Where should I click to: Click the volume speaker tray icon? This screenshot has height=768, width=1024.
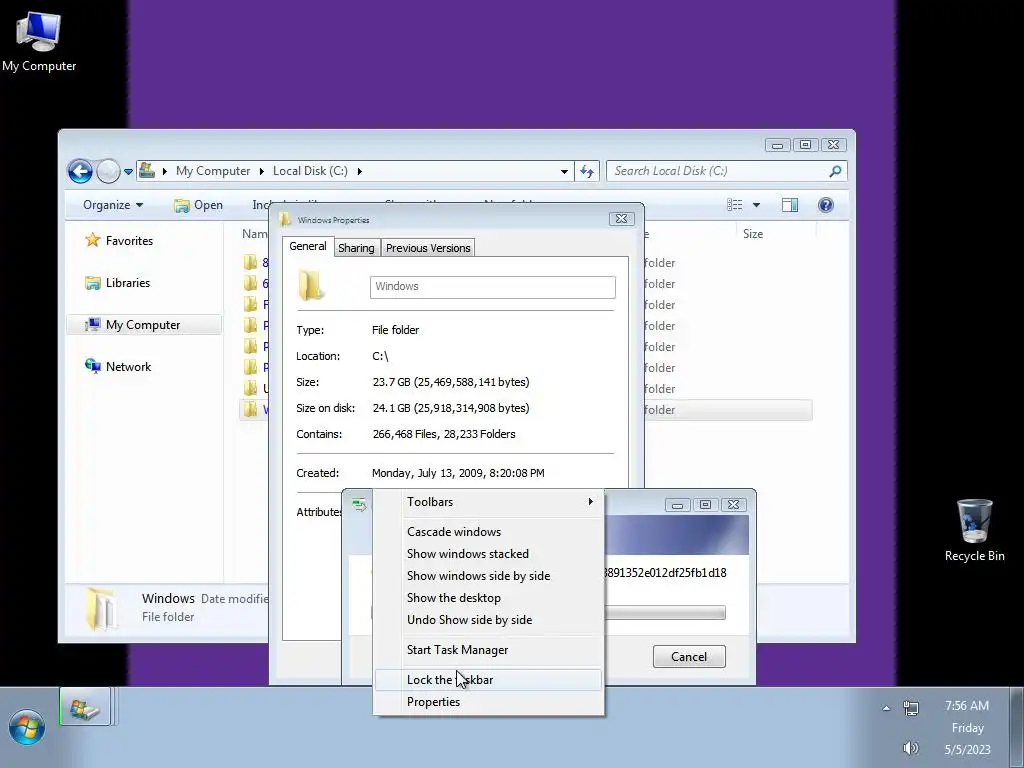(910, 748)
